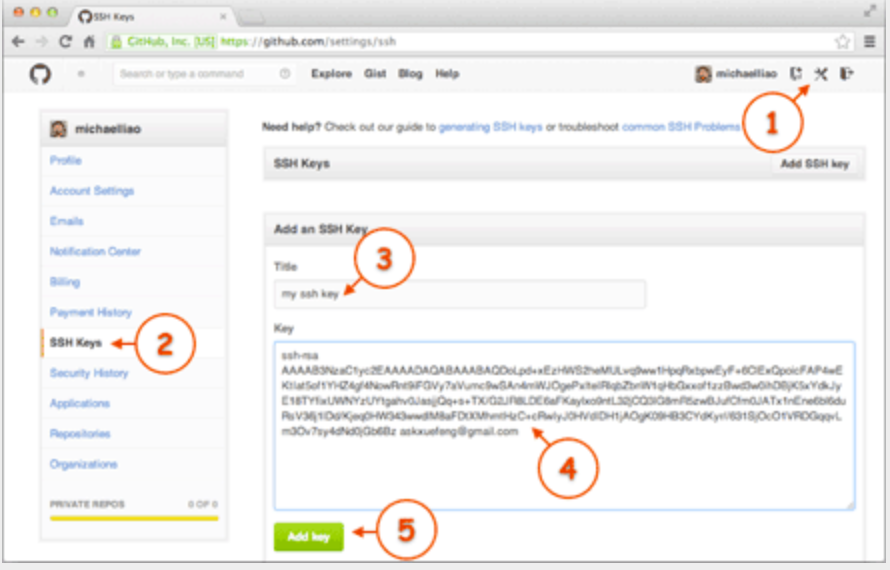Image resolution: width=890 pixels, height=570 pixels.
Task: Bookmark page with star icon
Action: coord(842,41)
